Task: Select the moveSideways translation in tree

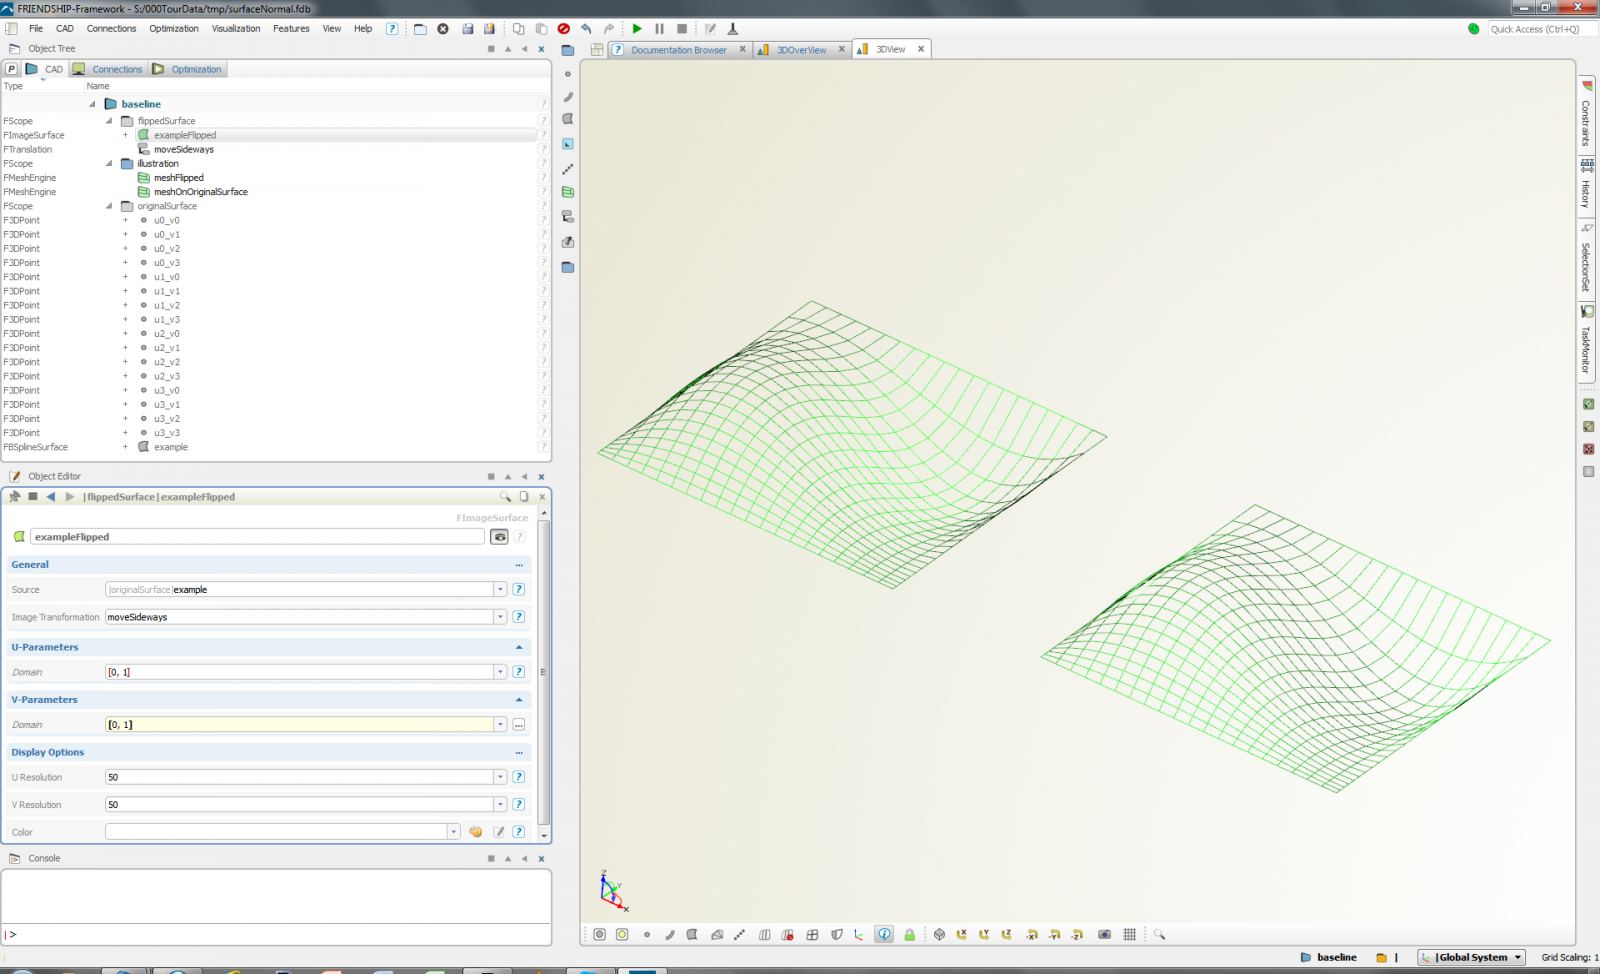Action: click(183, 150)
